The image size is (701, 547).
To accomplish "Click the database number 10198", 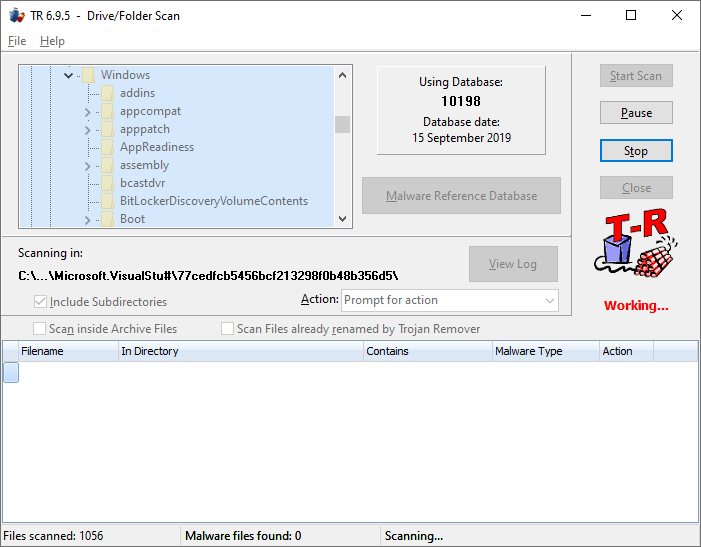I will (461, 101).
